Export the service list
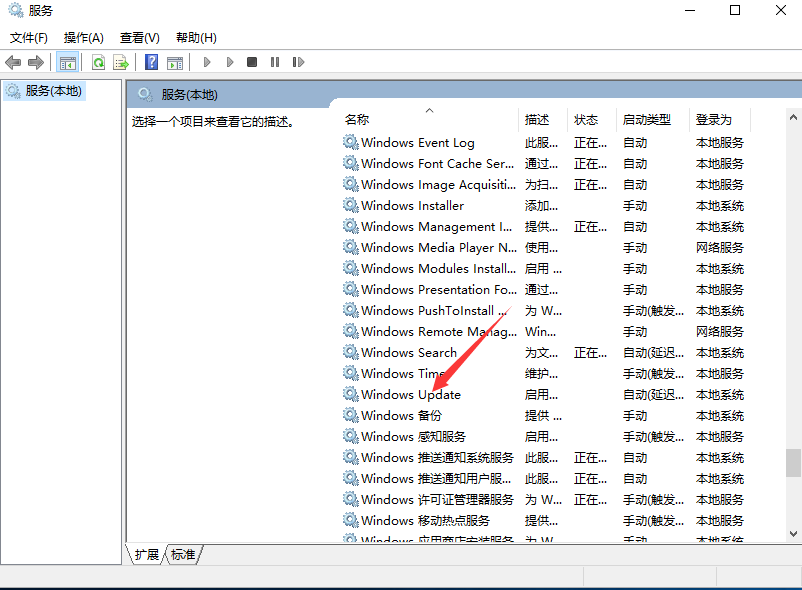Screen dimensions: 802x590 click(x=122, y=61)
